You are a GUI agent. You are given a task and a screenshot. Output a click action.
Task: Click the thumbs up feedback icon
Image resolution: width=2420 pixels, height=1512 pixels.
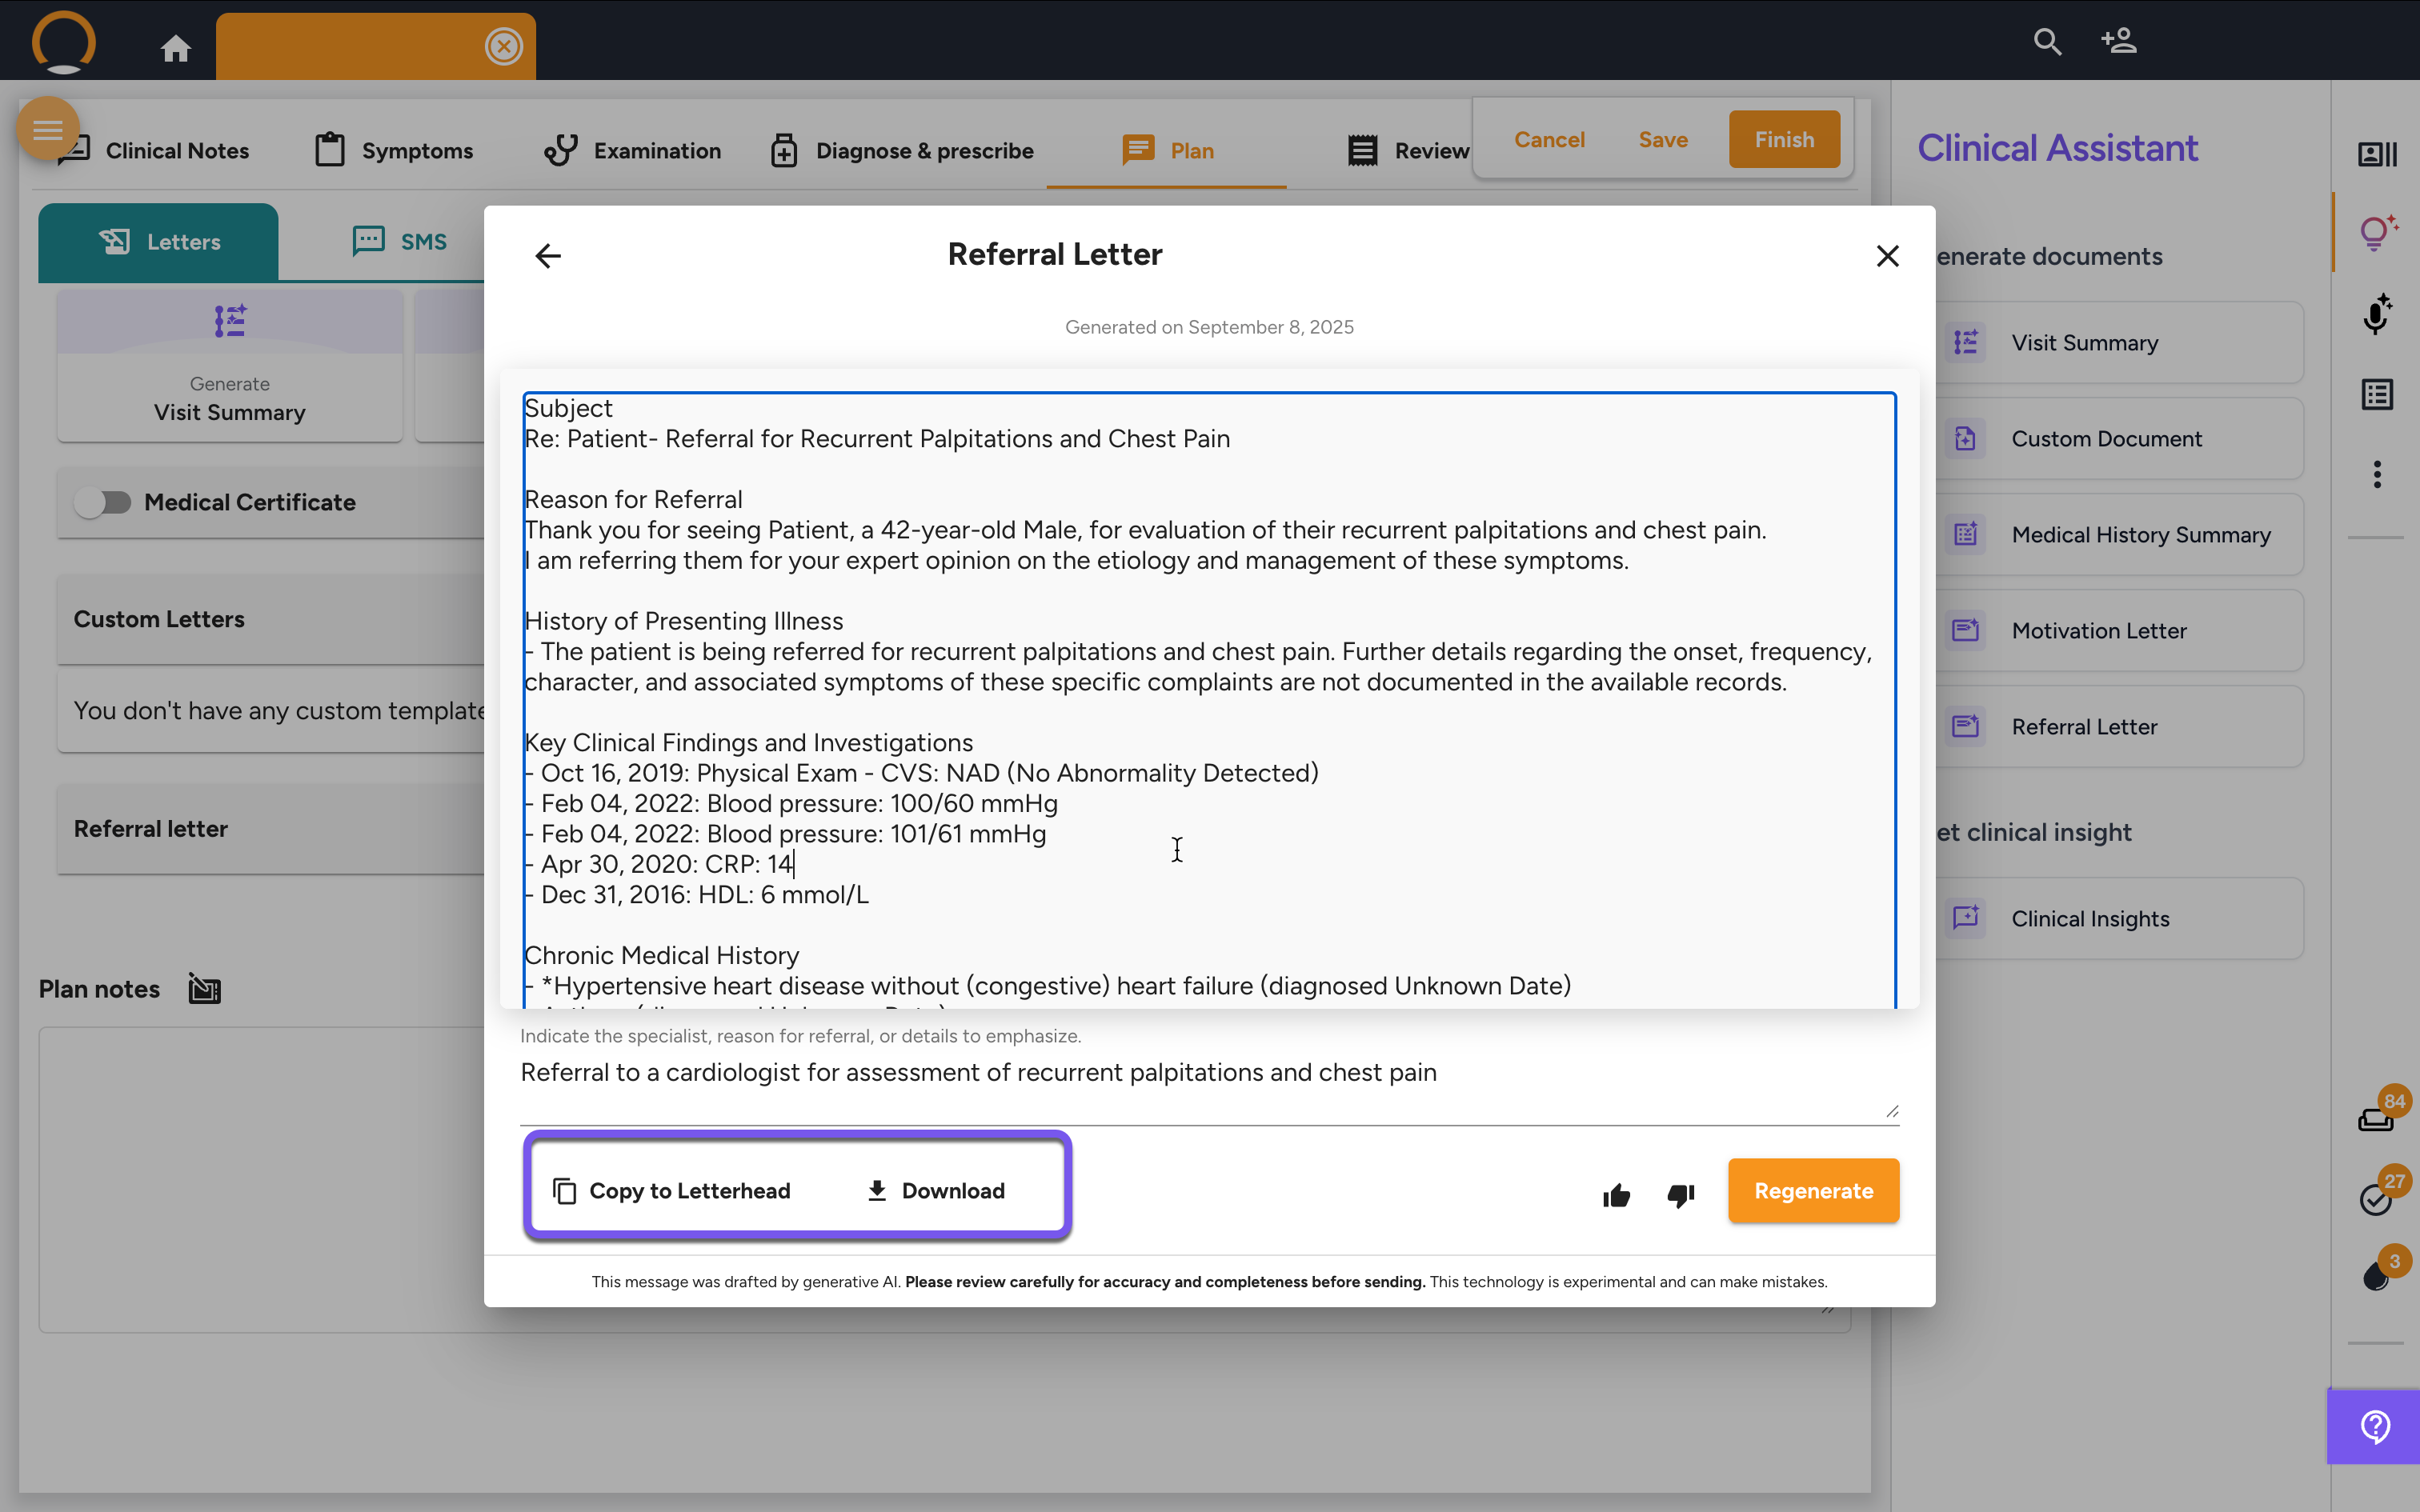[1616, 1195]
